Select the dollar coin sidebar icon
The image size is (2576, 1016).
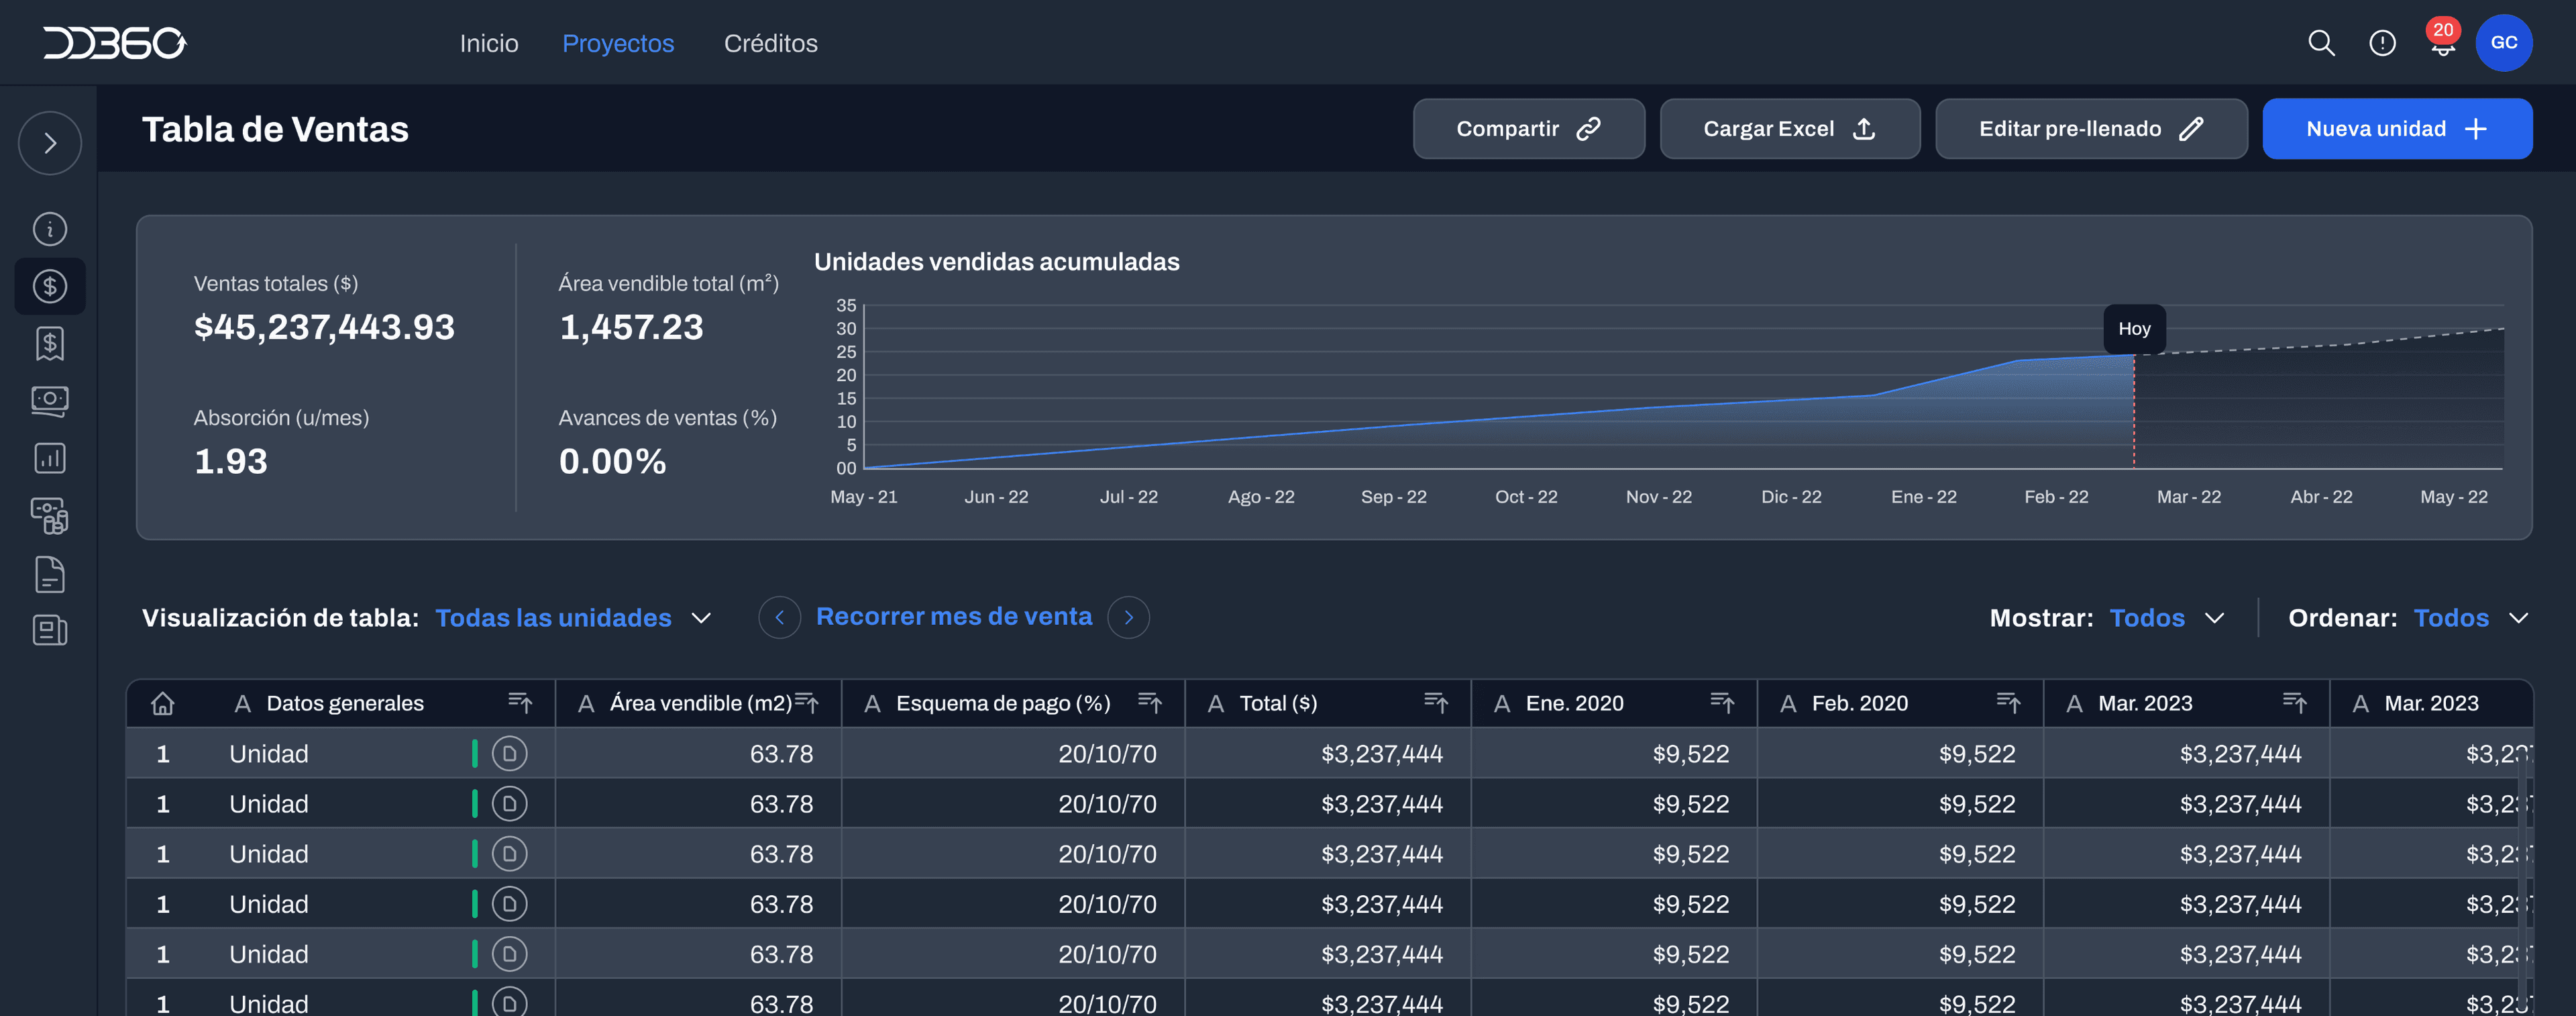coord(50,287)
